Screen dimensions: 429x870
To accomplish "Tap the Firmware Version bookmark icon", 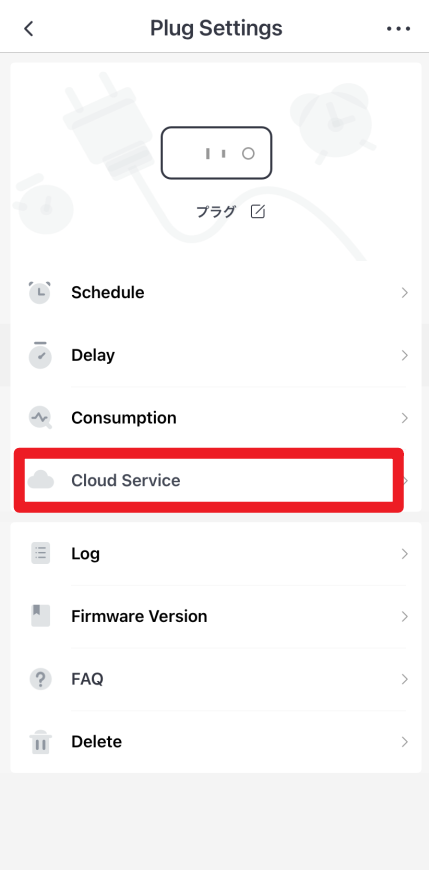I will click(x=41, y=616).
